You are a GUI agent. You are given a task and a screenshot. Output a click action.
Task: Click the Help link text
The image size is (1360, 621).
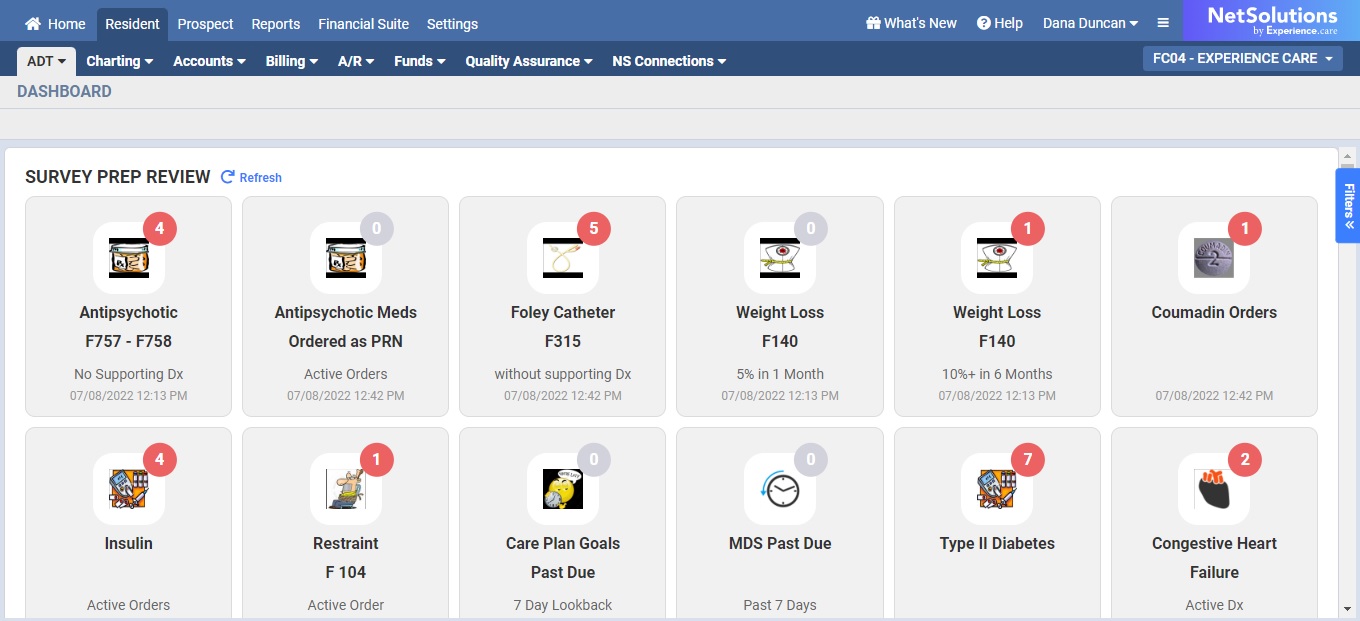[1008, 23]
